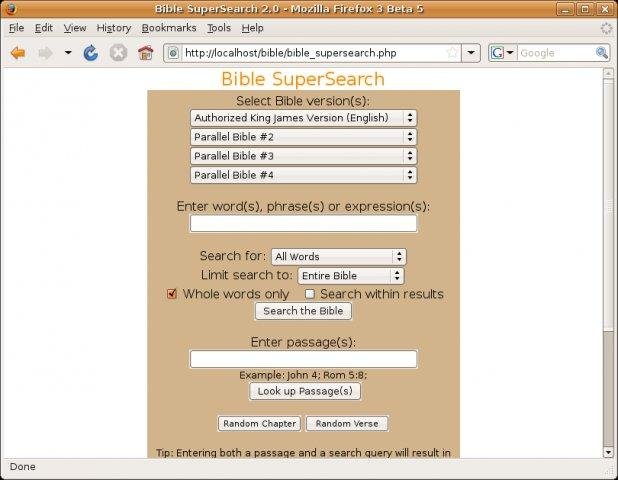Open the URL history dropdown arrow
618x480 pixels.
(471, 53)
